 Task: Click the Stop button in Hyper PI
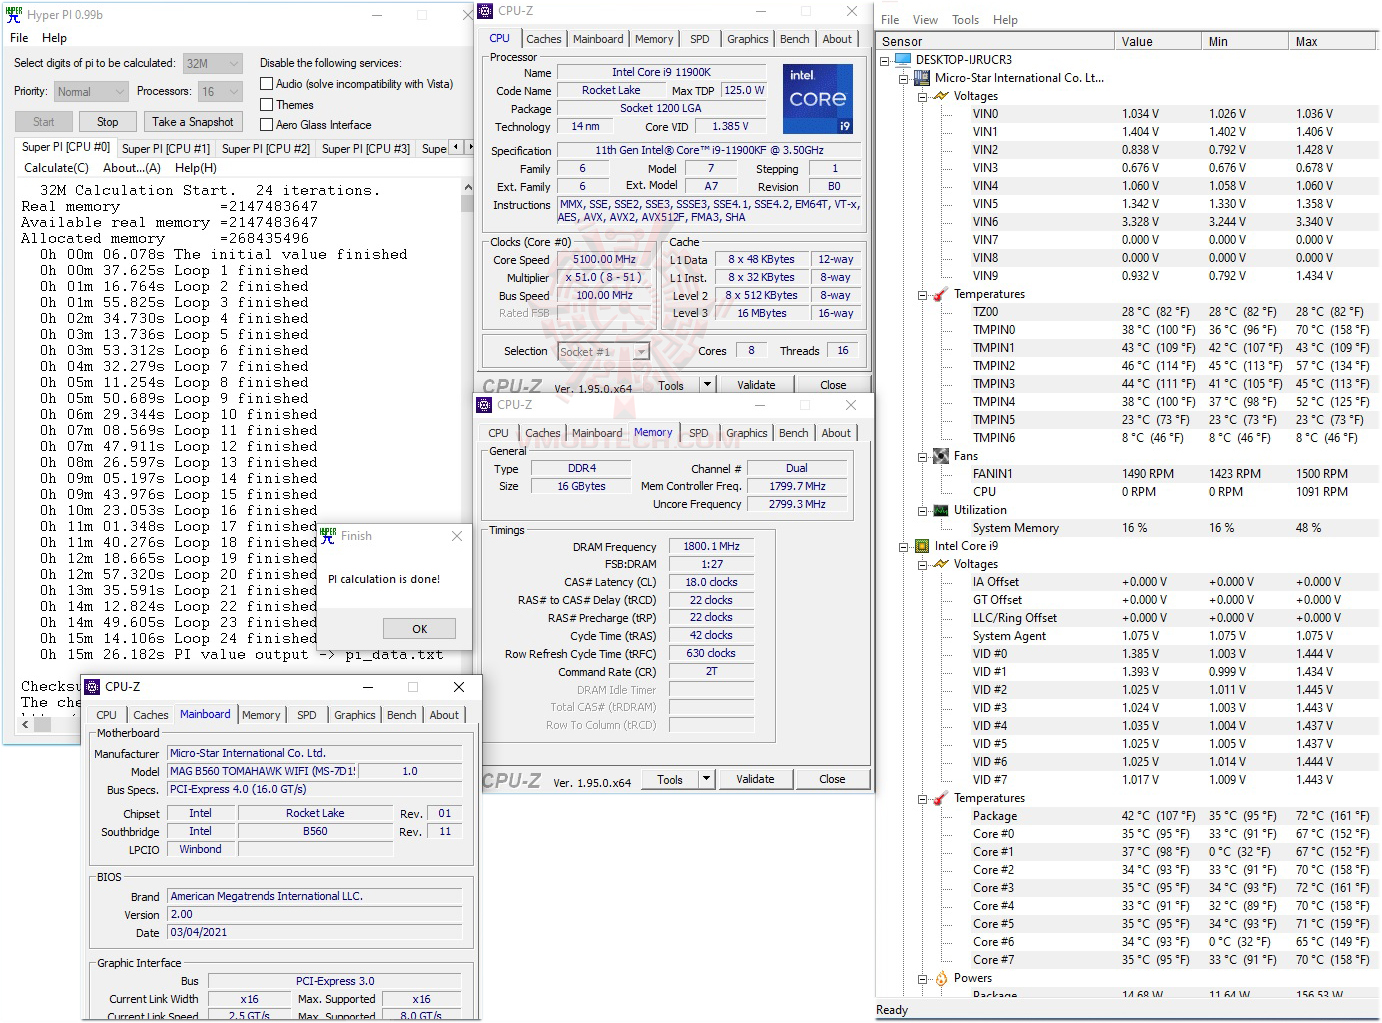(108, 122)
